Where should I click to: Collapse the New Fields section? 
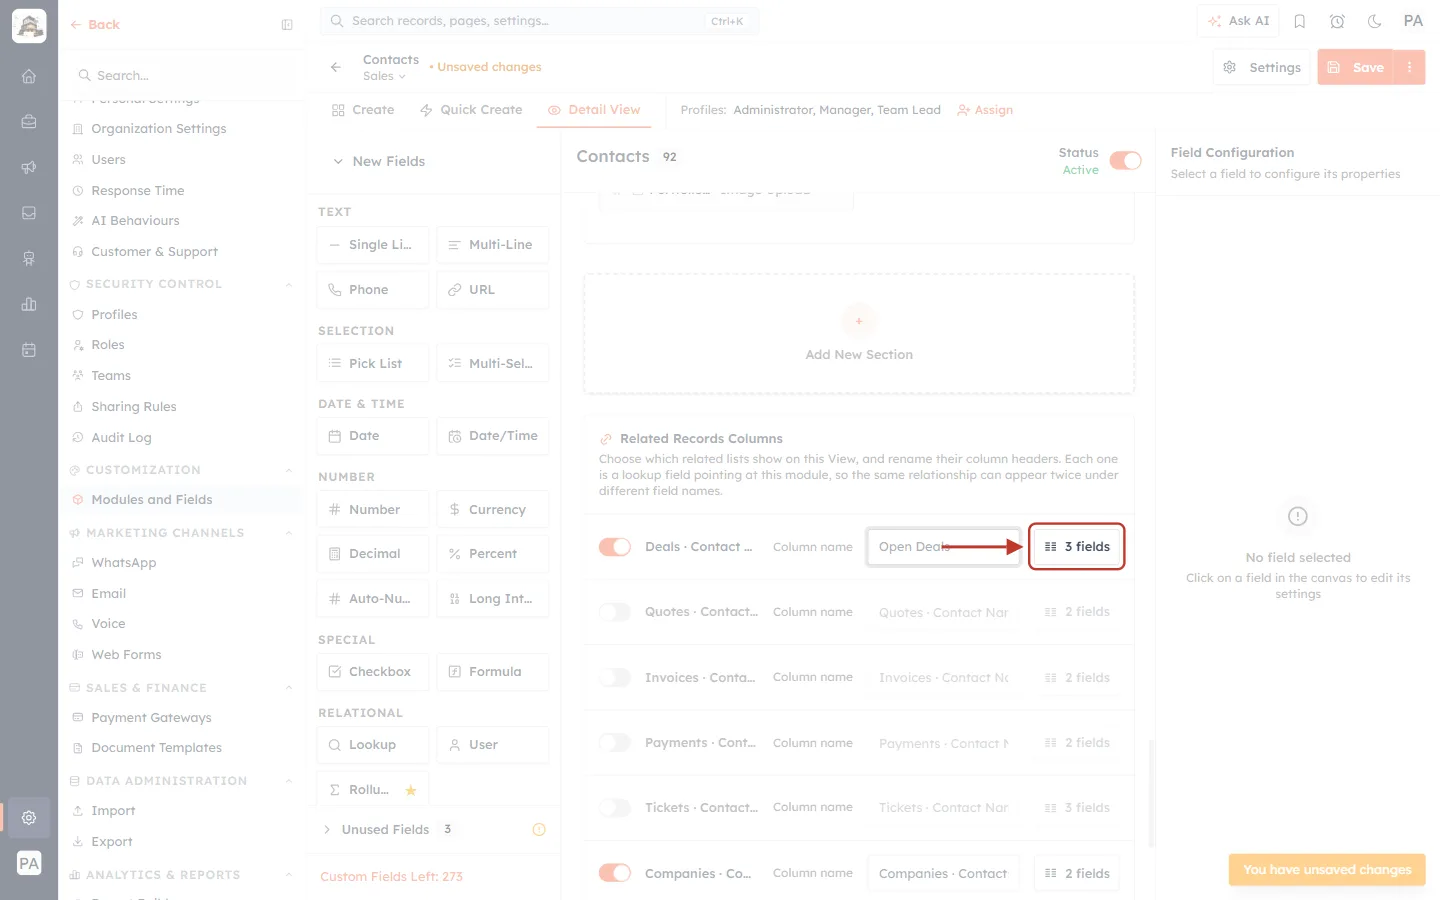[338, 161]
